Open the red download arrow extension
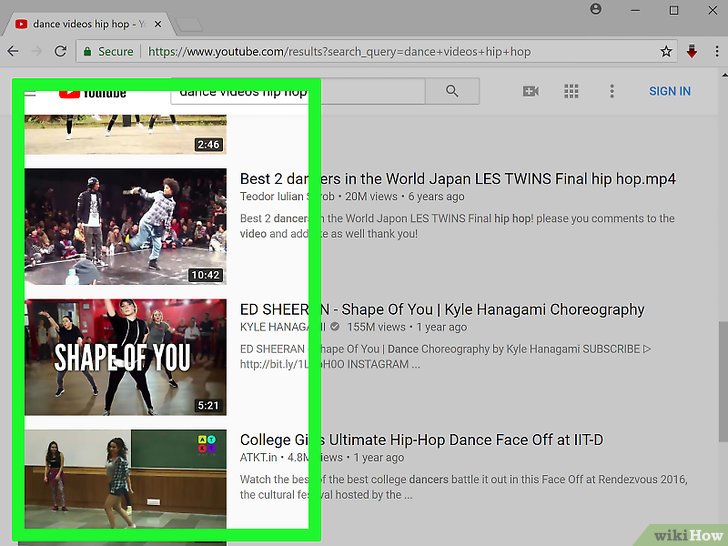 point(692,51)
